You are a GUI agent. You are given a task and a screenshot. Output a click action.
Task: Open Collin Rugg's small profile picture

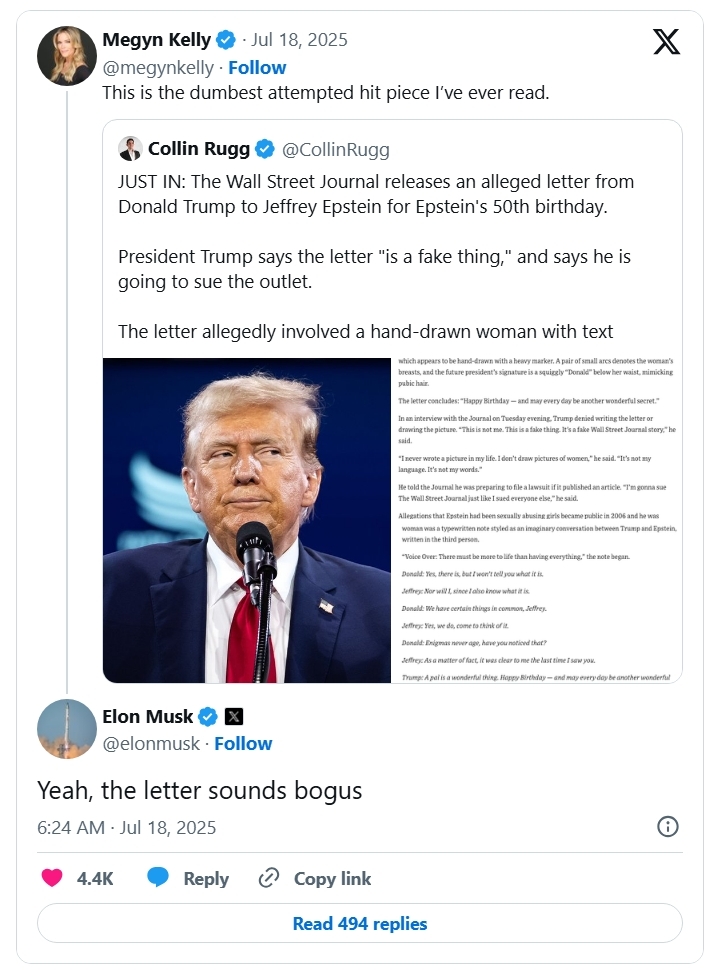[x=130, y=148]
